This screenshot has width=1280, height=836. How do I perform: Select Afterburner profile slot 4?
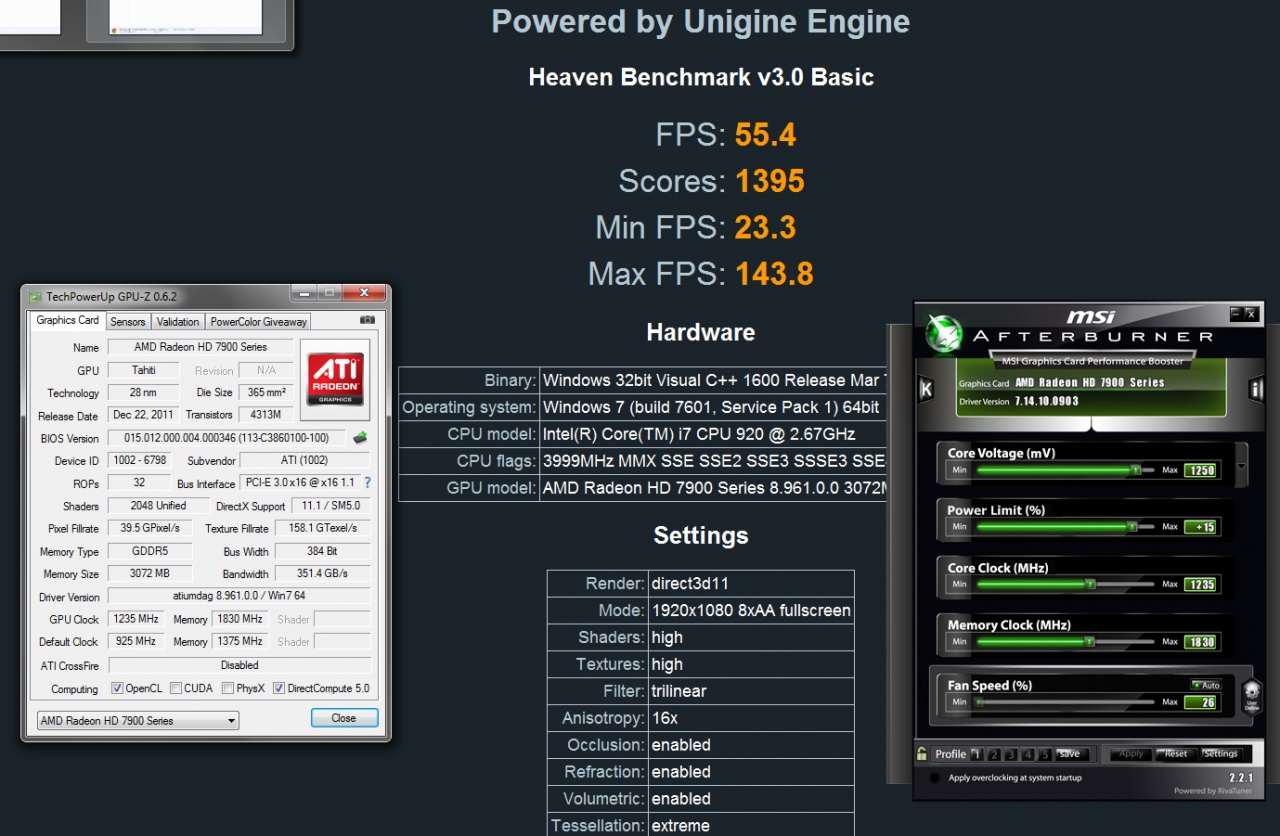[1028, 754]
